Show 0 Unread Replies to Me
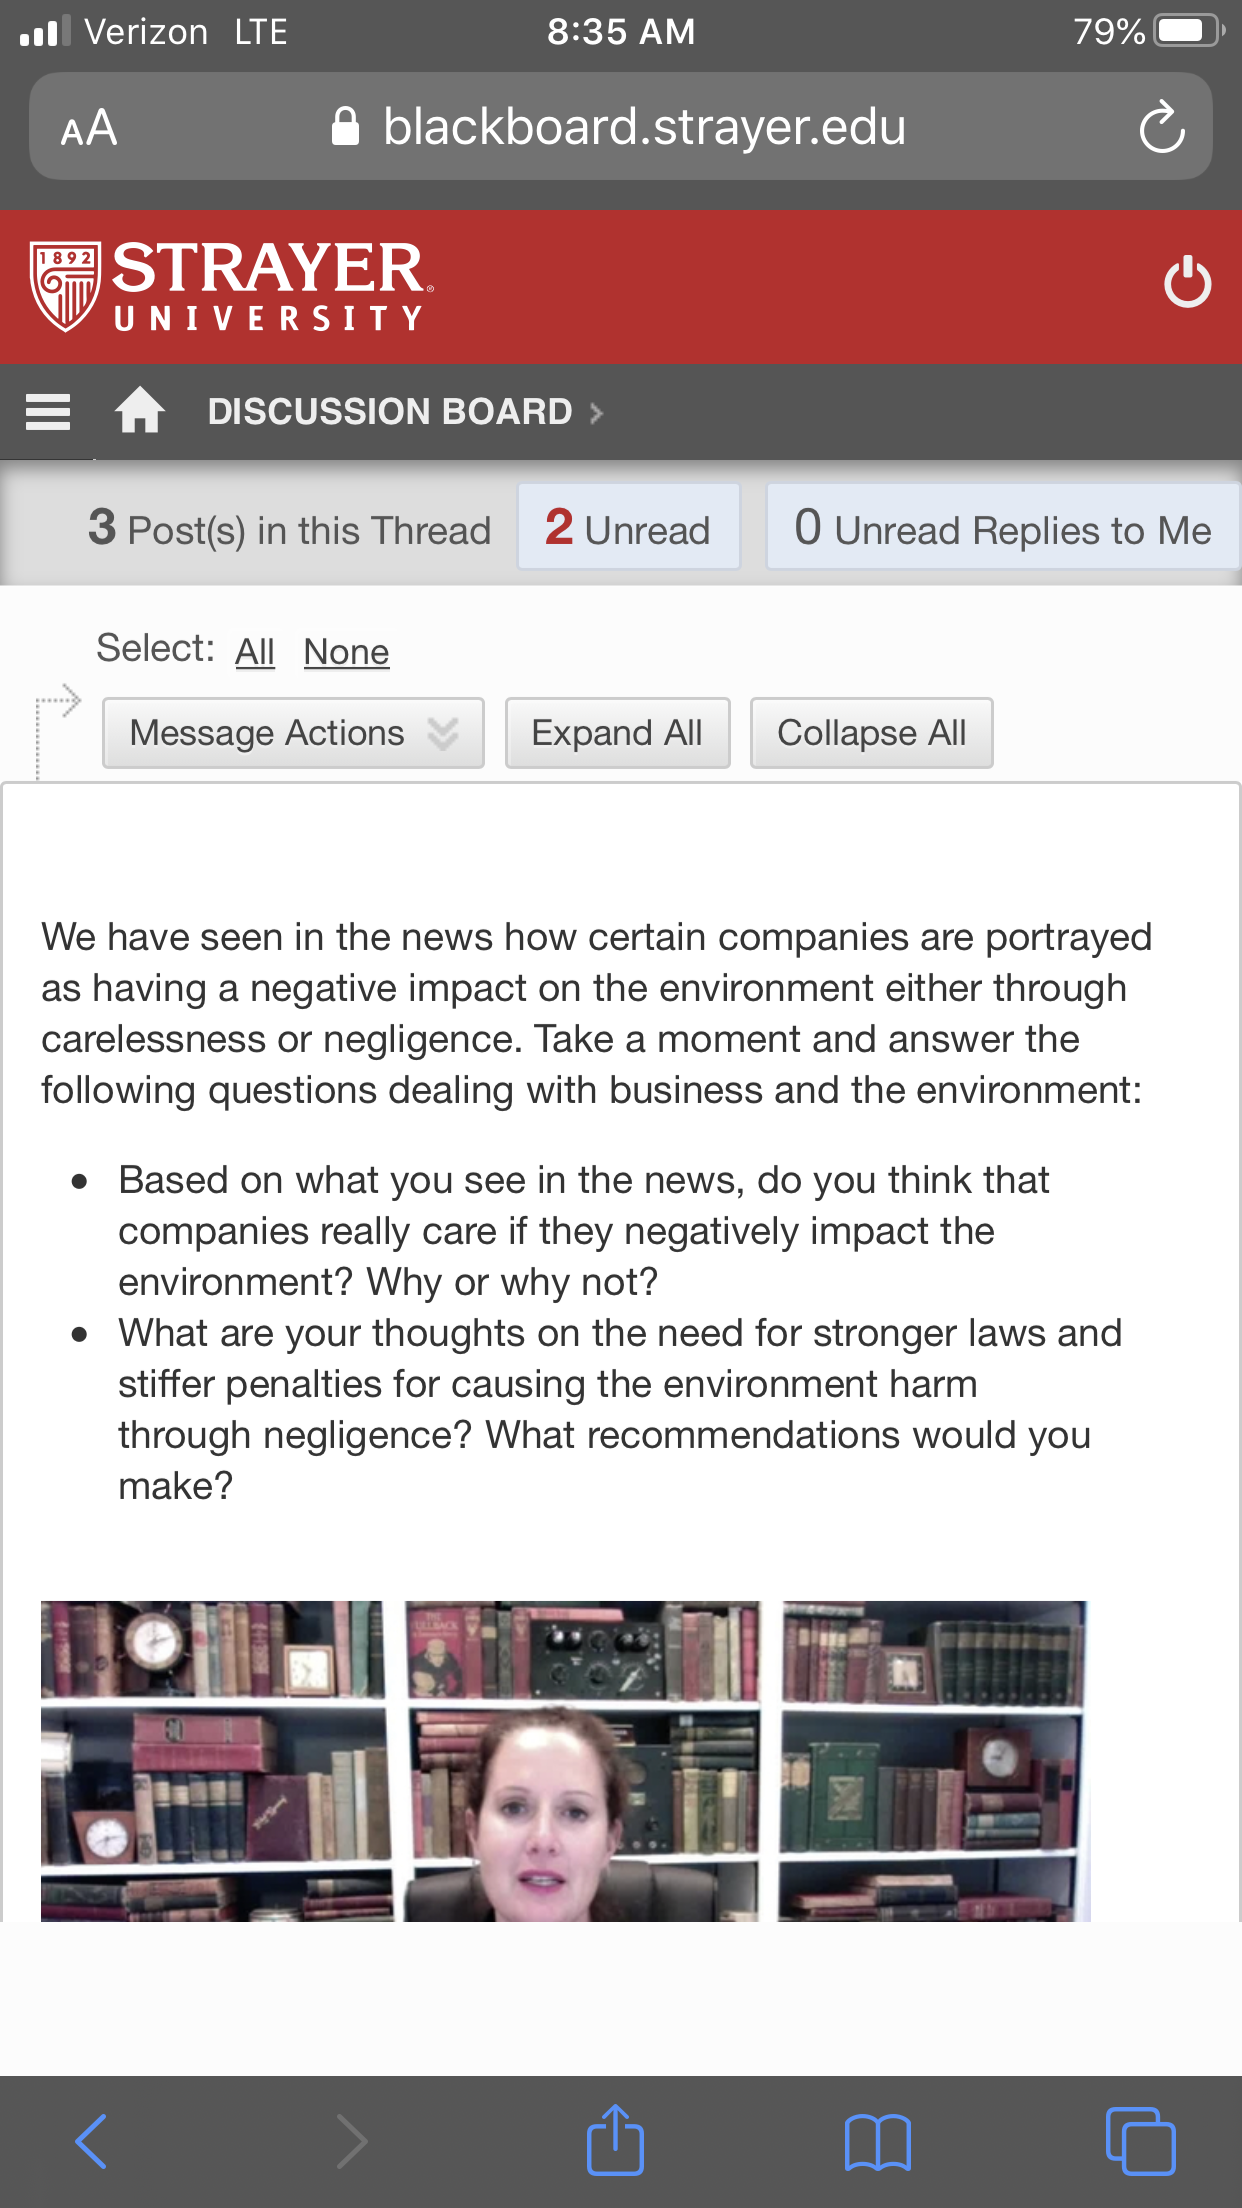Image resolution: width=1242 pixels, height=2208 pixels. coord(1003,527)
